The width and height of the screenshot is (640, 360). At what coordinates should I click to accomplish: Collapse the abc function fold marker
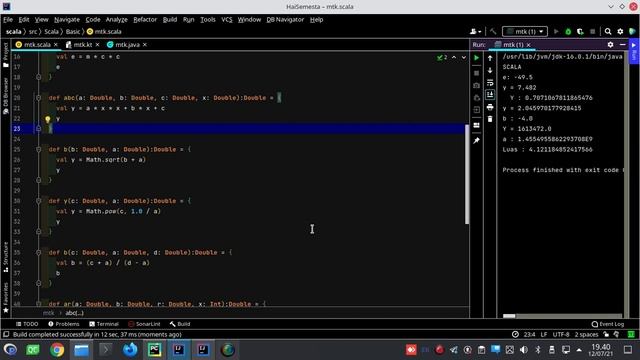[38, 98]
